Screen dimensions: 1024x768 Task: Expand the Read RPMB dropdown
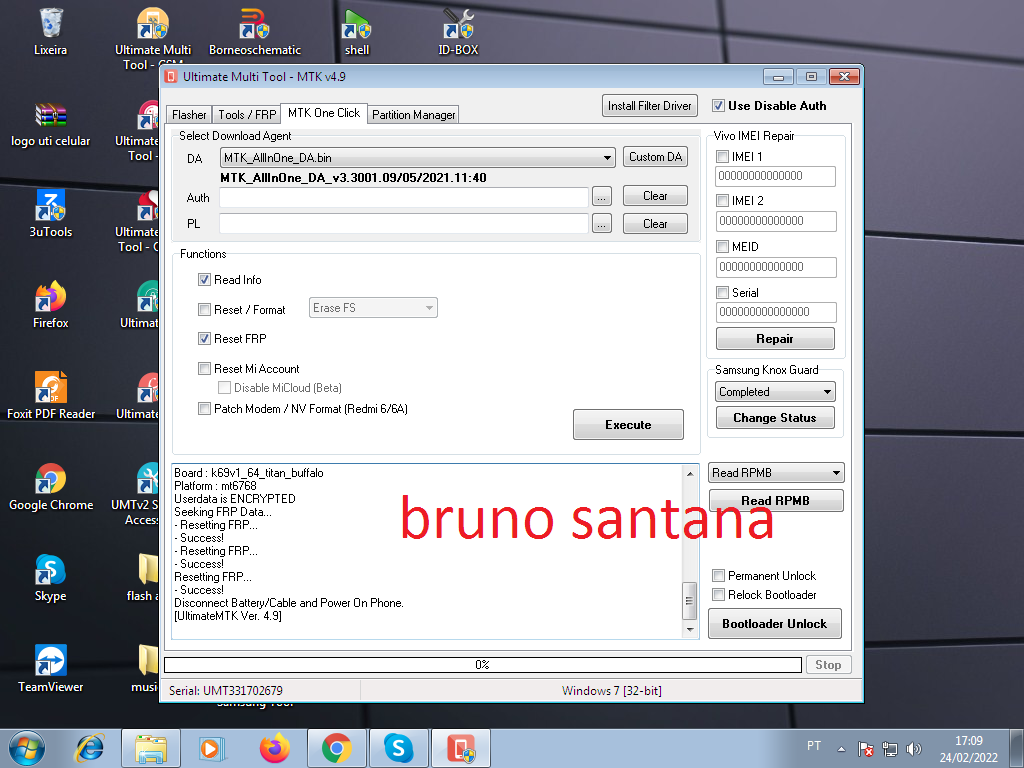(776, 473)
